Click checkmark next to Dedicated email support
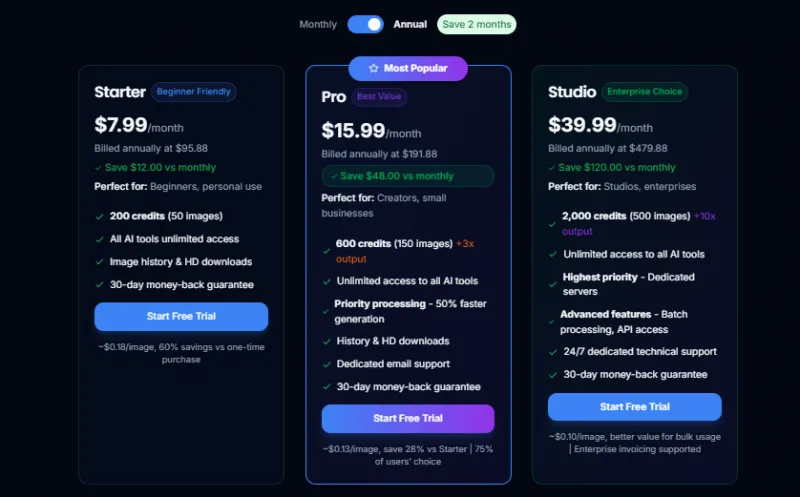The height and width of the screenshot is (497, 800). click(326, 364)
